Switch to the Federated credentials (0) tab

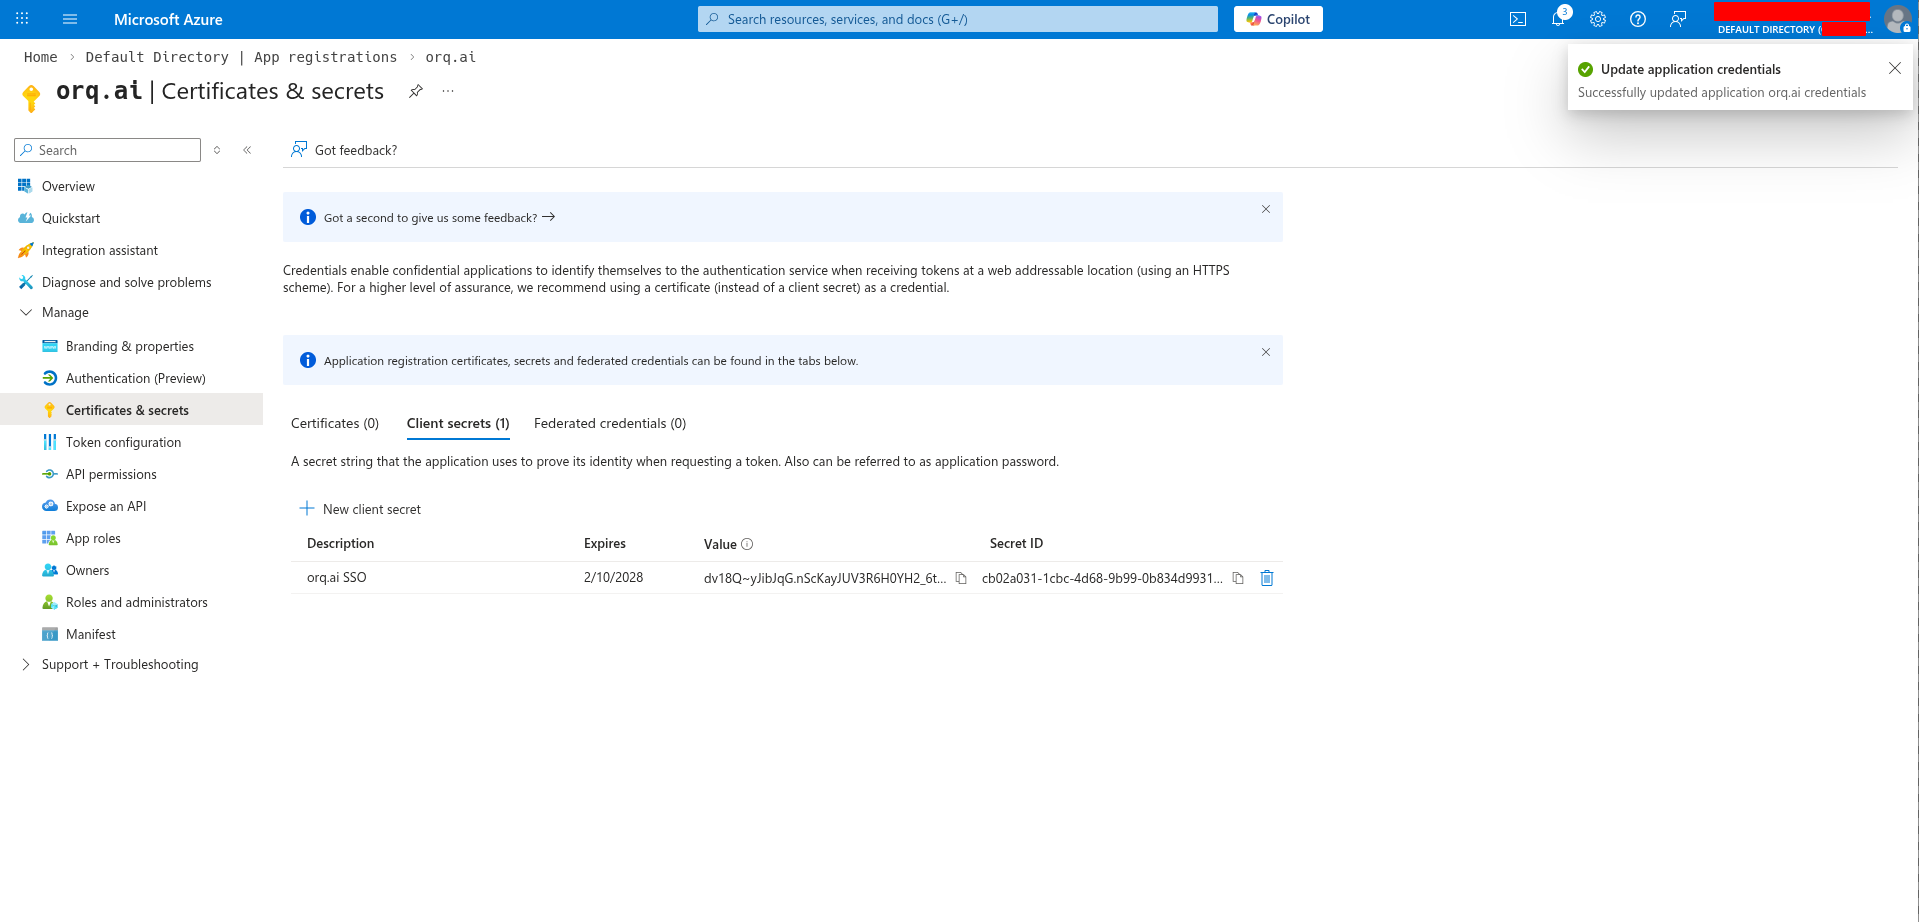click(610, 423)
